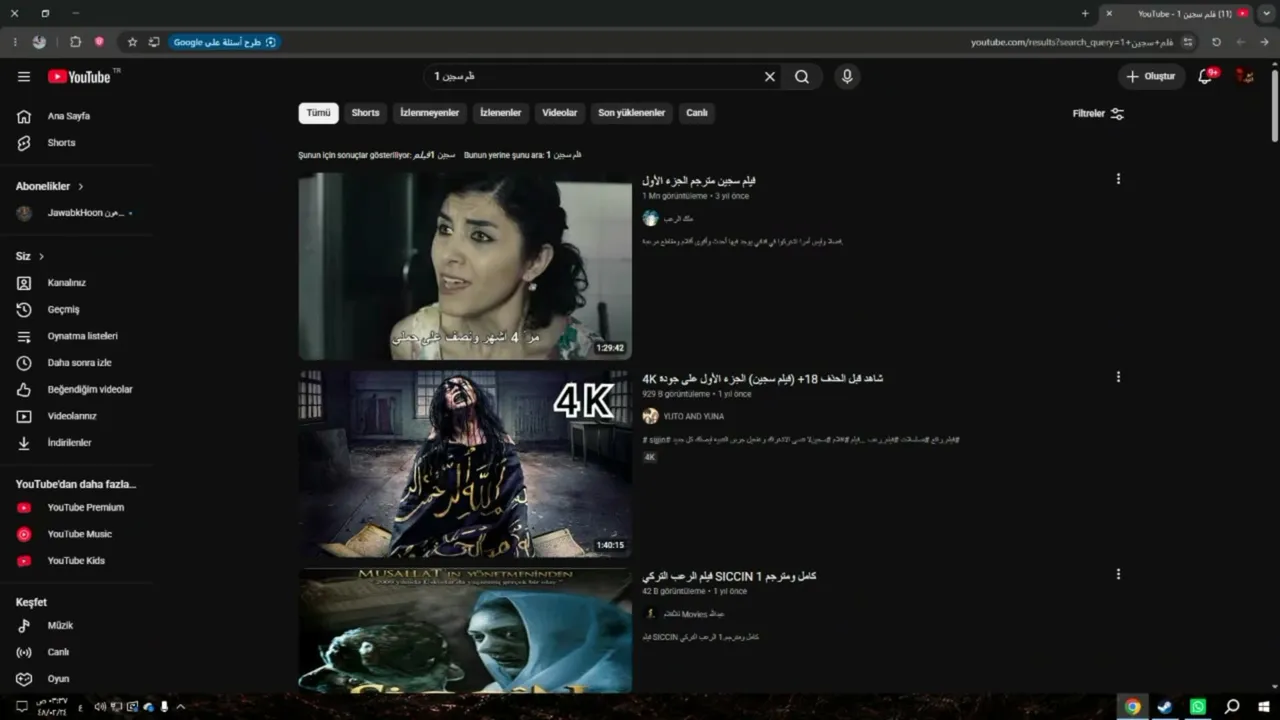Expand the Siz section
Screen dimensions: 1280x720
(x=30, y=257)
